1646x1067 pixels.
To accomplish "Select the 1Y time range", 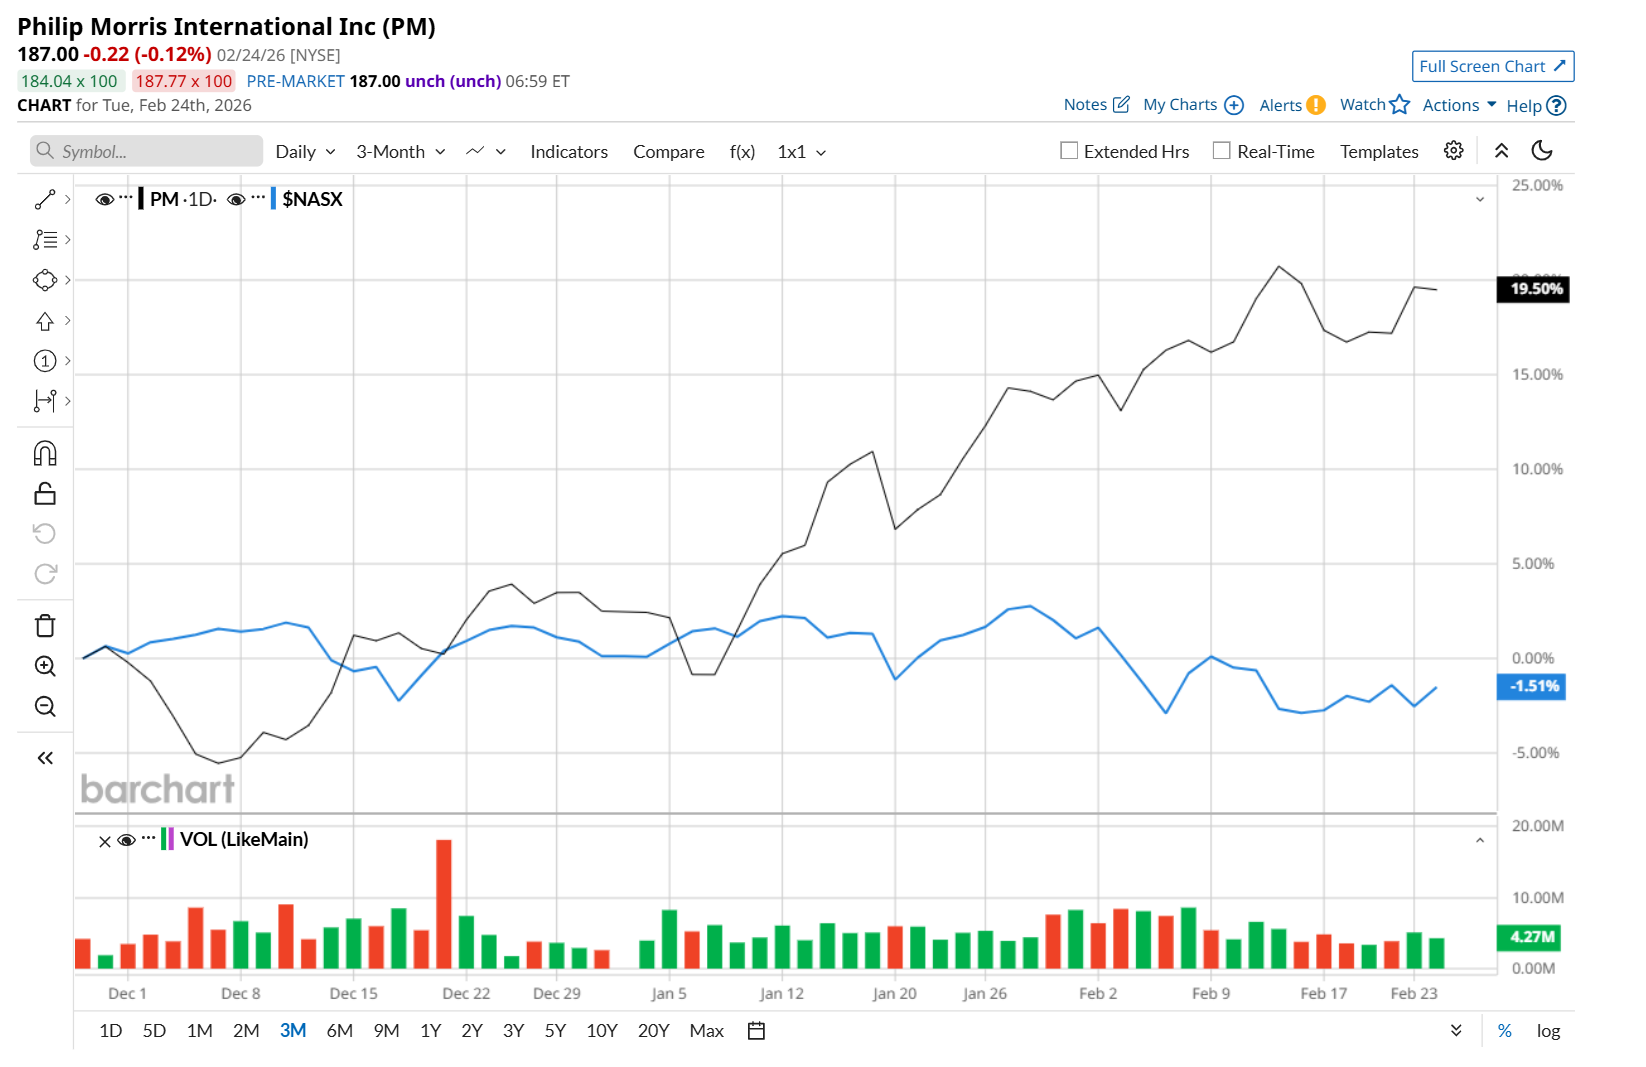I will tap(431, 1031).
